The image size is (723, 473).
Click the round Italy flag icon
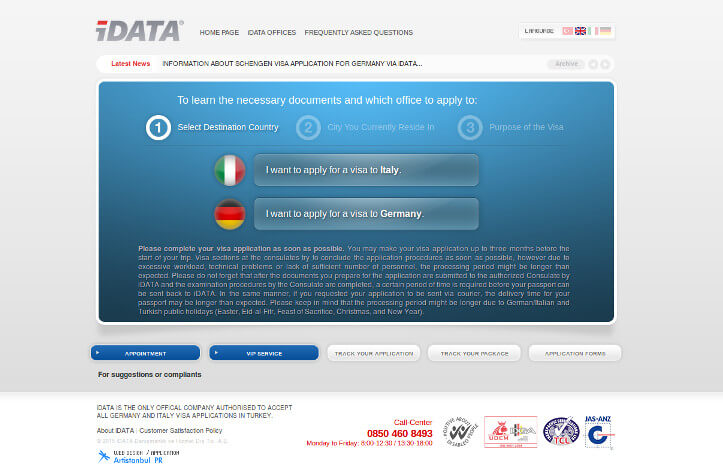230,170
